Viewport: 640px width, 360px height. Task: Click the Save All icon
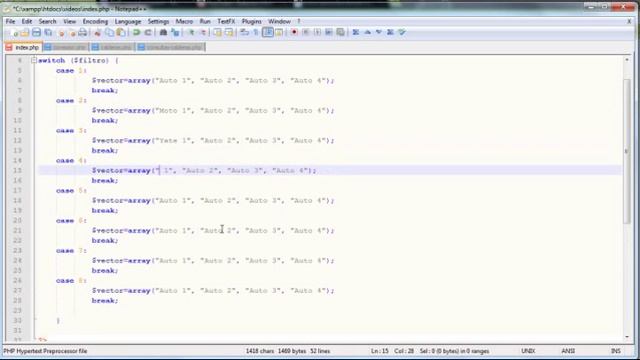pos(48,33)
